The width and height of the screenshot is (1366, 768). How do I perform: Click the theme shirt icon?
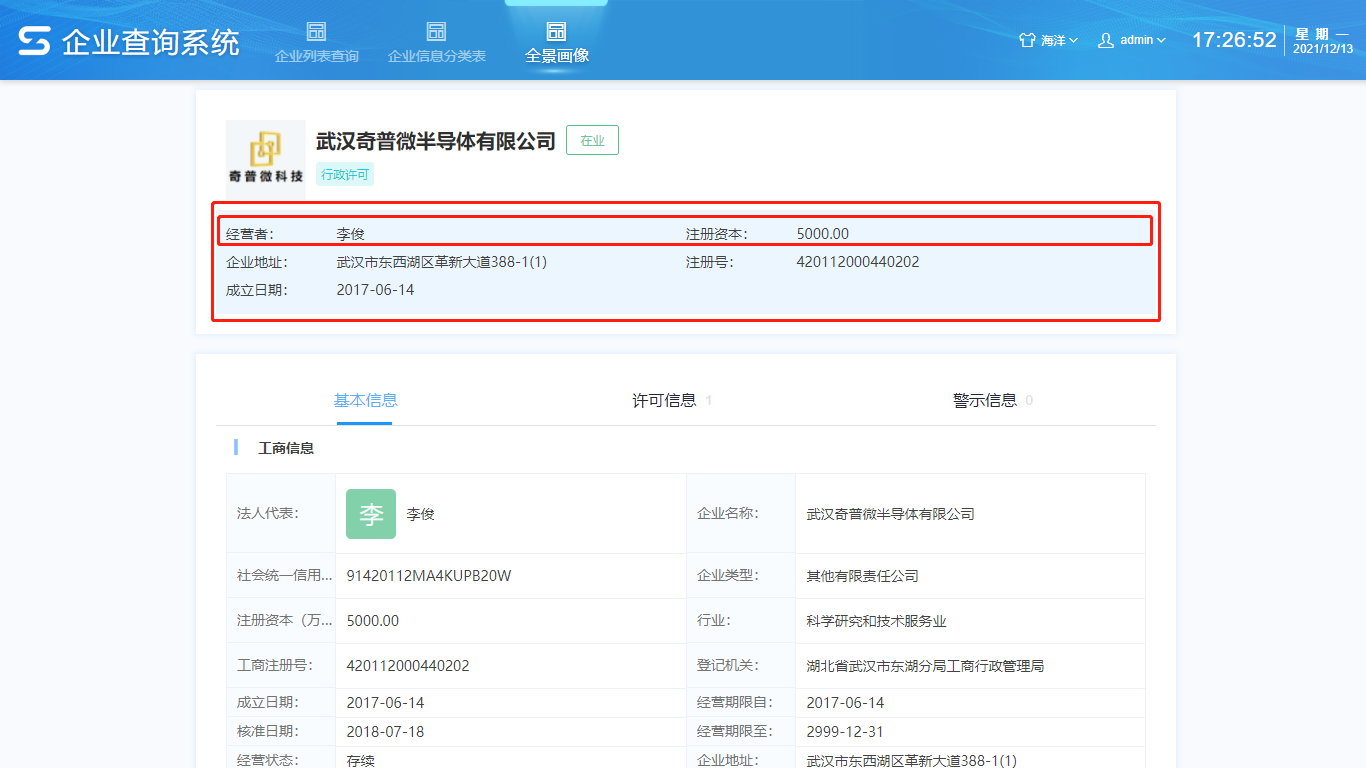pos(1027,41)
